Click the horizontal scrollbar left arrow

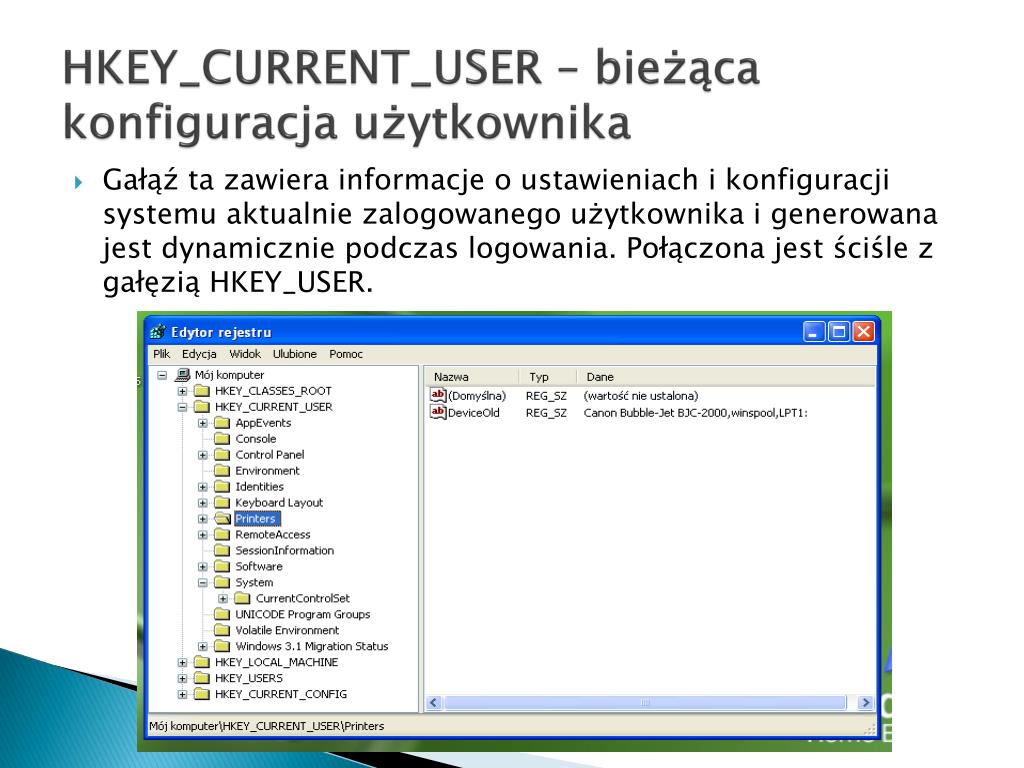click(434, 703)
